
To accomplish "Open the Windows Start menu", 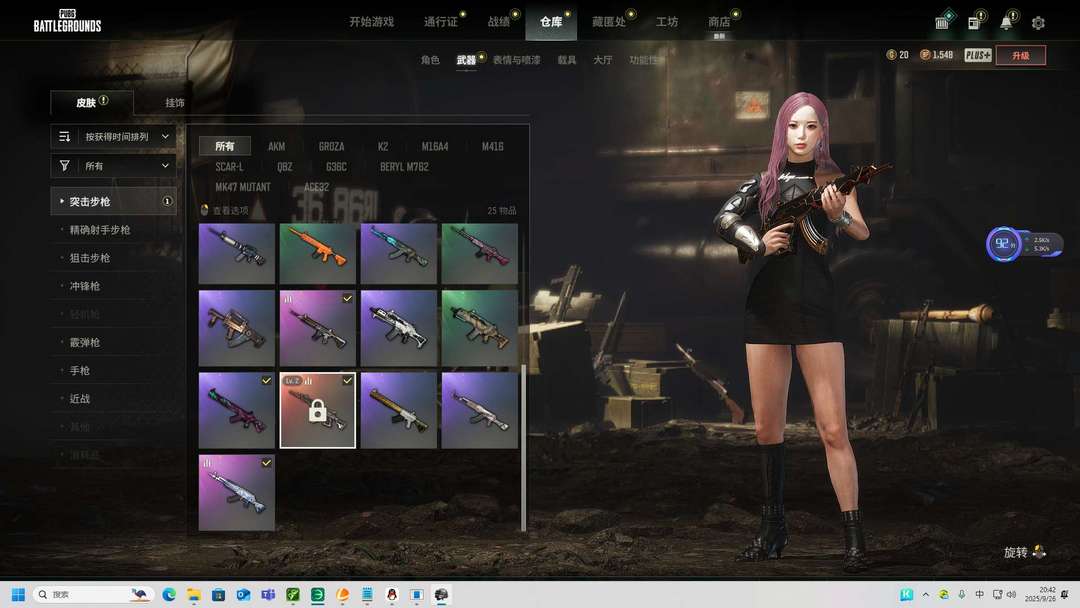I will [x=19, y=594].
